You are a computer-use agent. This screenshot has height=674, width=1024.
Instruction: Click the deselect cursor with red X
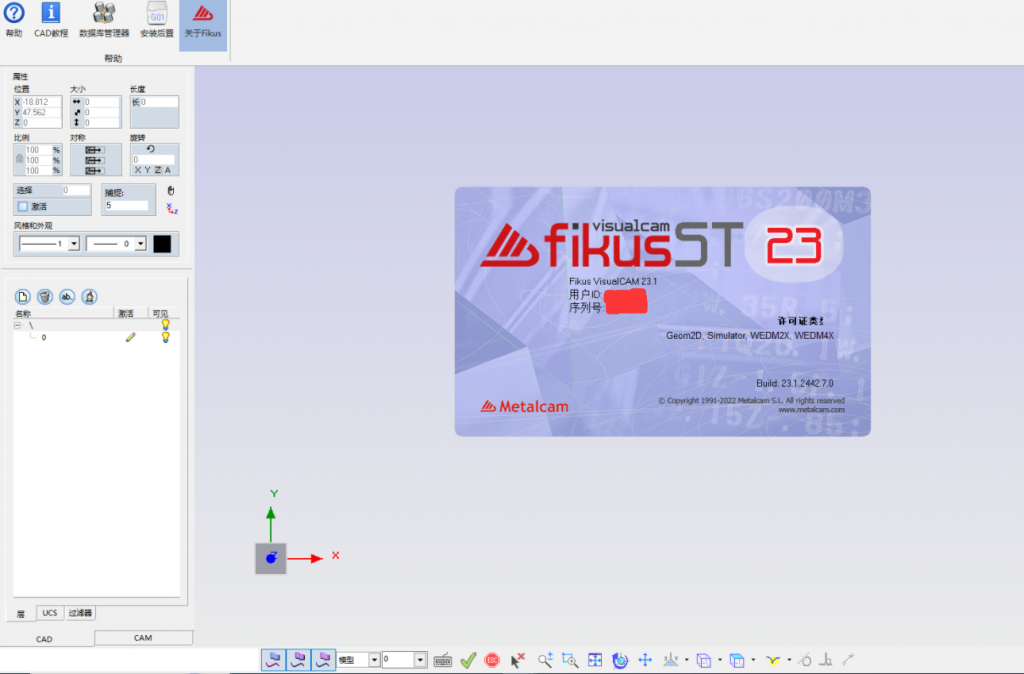[517, 660]
